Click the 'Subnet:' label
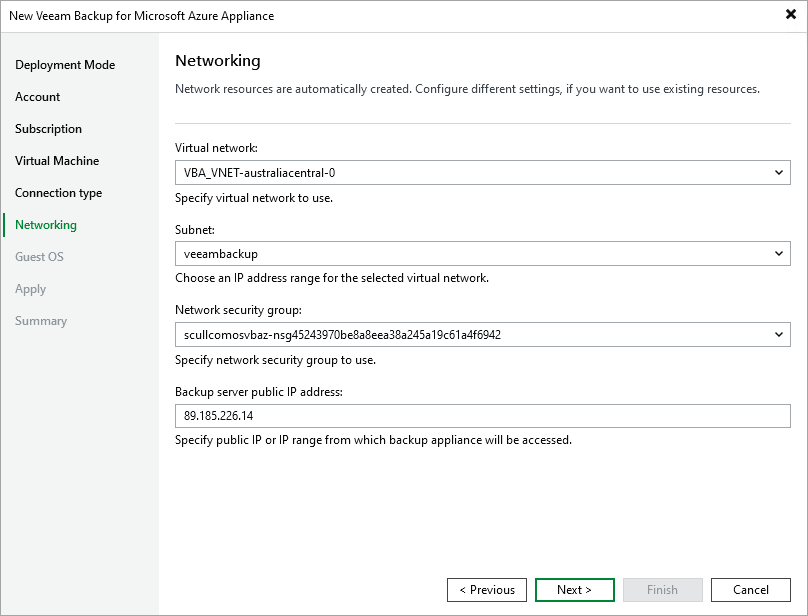Image resolution: width=808 pixels, height=616 pixels. [195, 230]
